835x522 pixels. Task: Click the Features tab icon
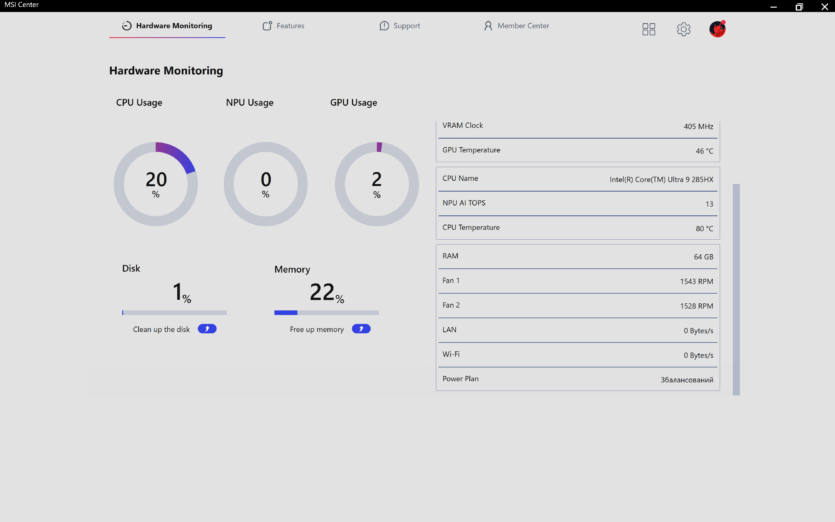(267, 26)
